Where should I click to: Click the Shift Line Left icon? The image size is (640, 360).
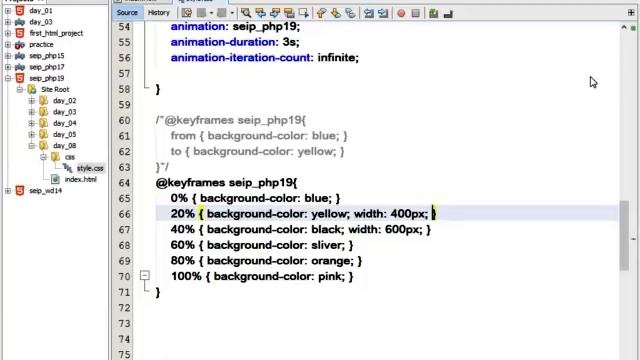[x=369, y=13]
